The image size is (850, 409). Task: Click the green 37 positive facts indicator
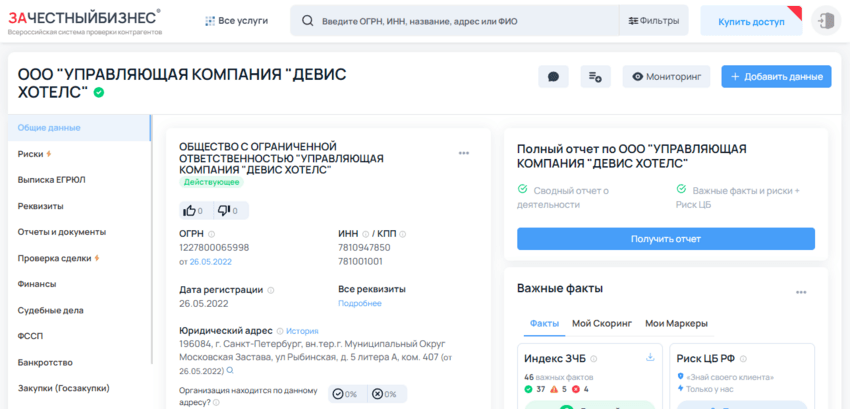tap(535, 389)
